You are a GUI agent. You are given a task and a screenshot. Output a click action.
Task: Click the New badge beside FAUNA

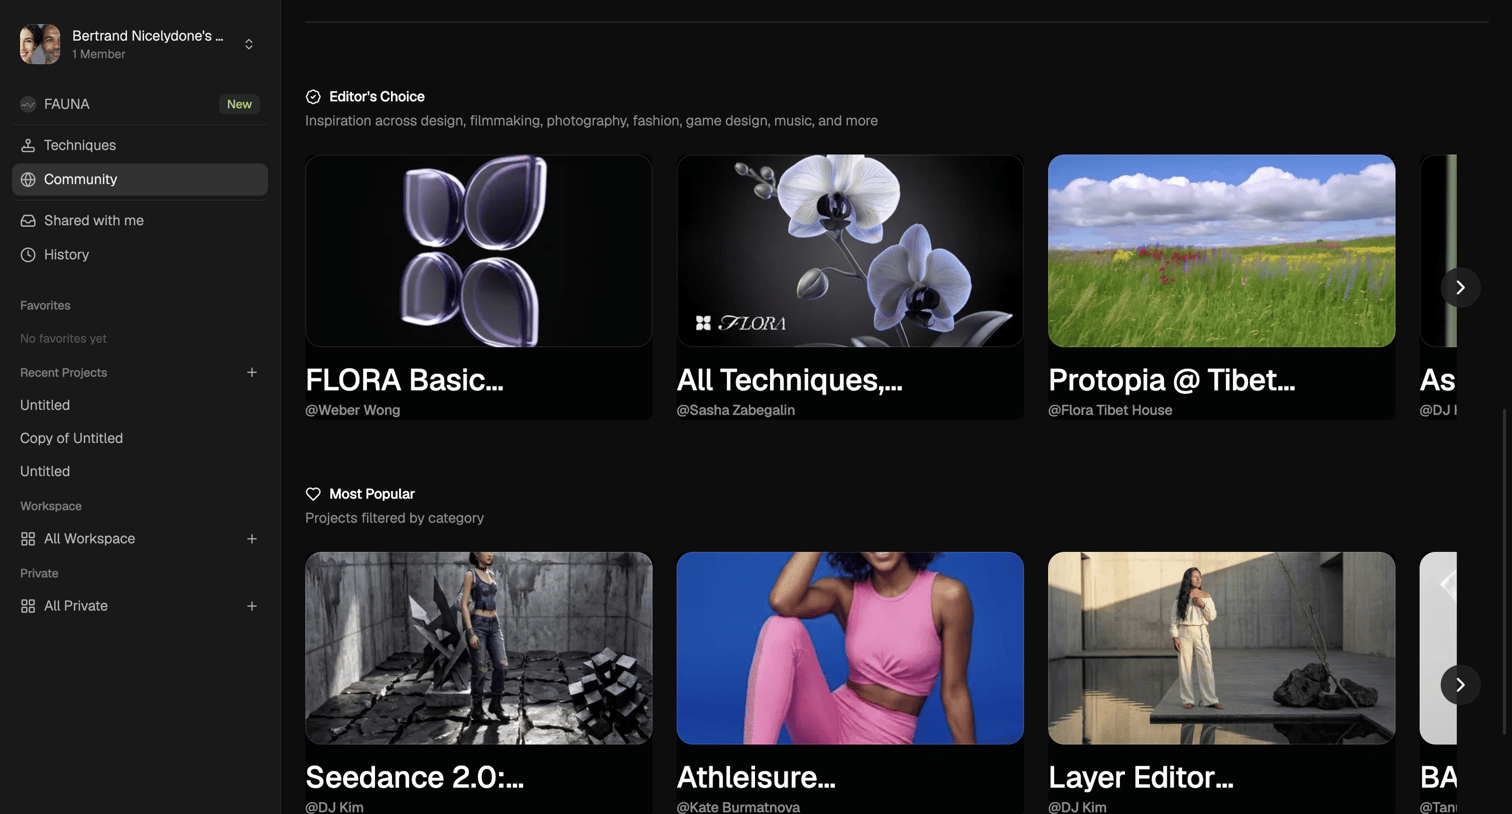(x=239, y=104)
